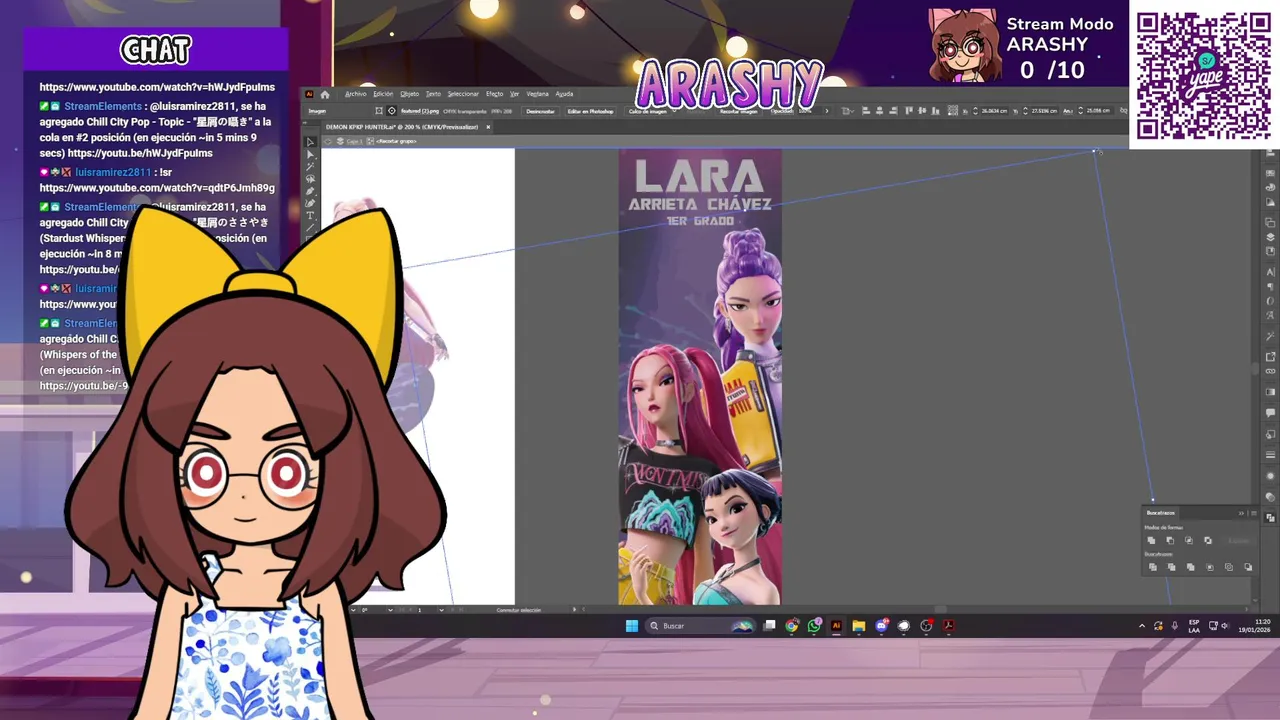
Task: Click Editar en Photoshop button
Action: pyautogui.click(x=591, y=111)
